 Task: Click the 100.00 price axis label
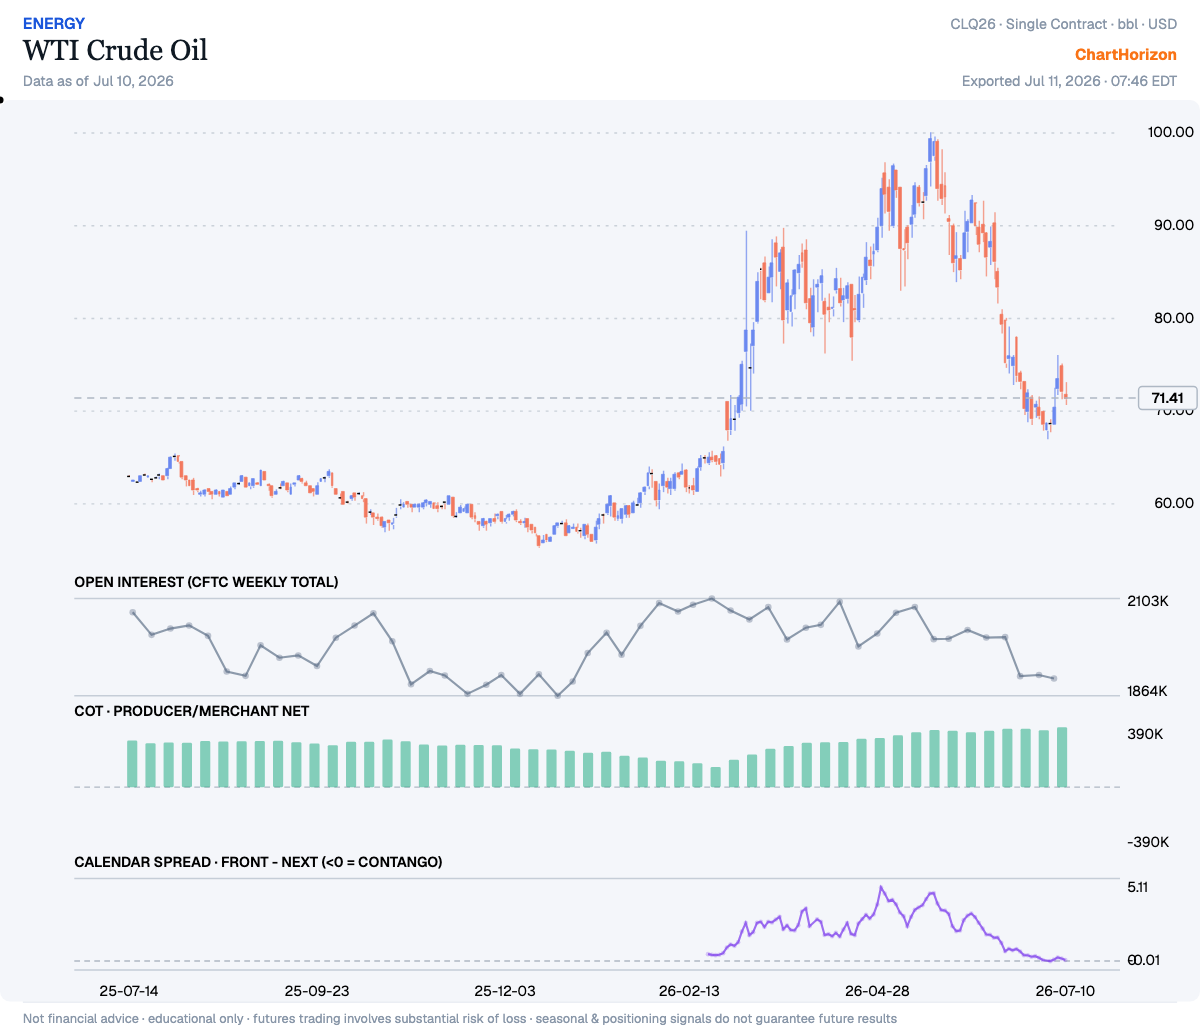tap(1171, 132)
